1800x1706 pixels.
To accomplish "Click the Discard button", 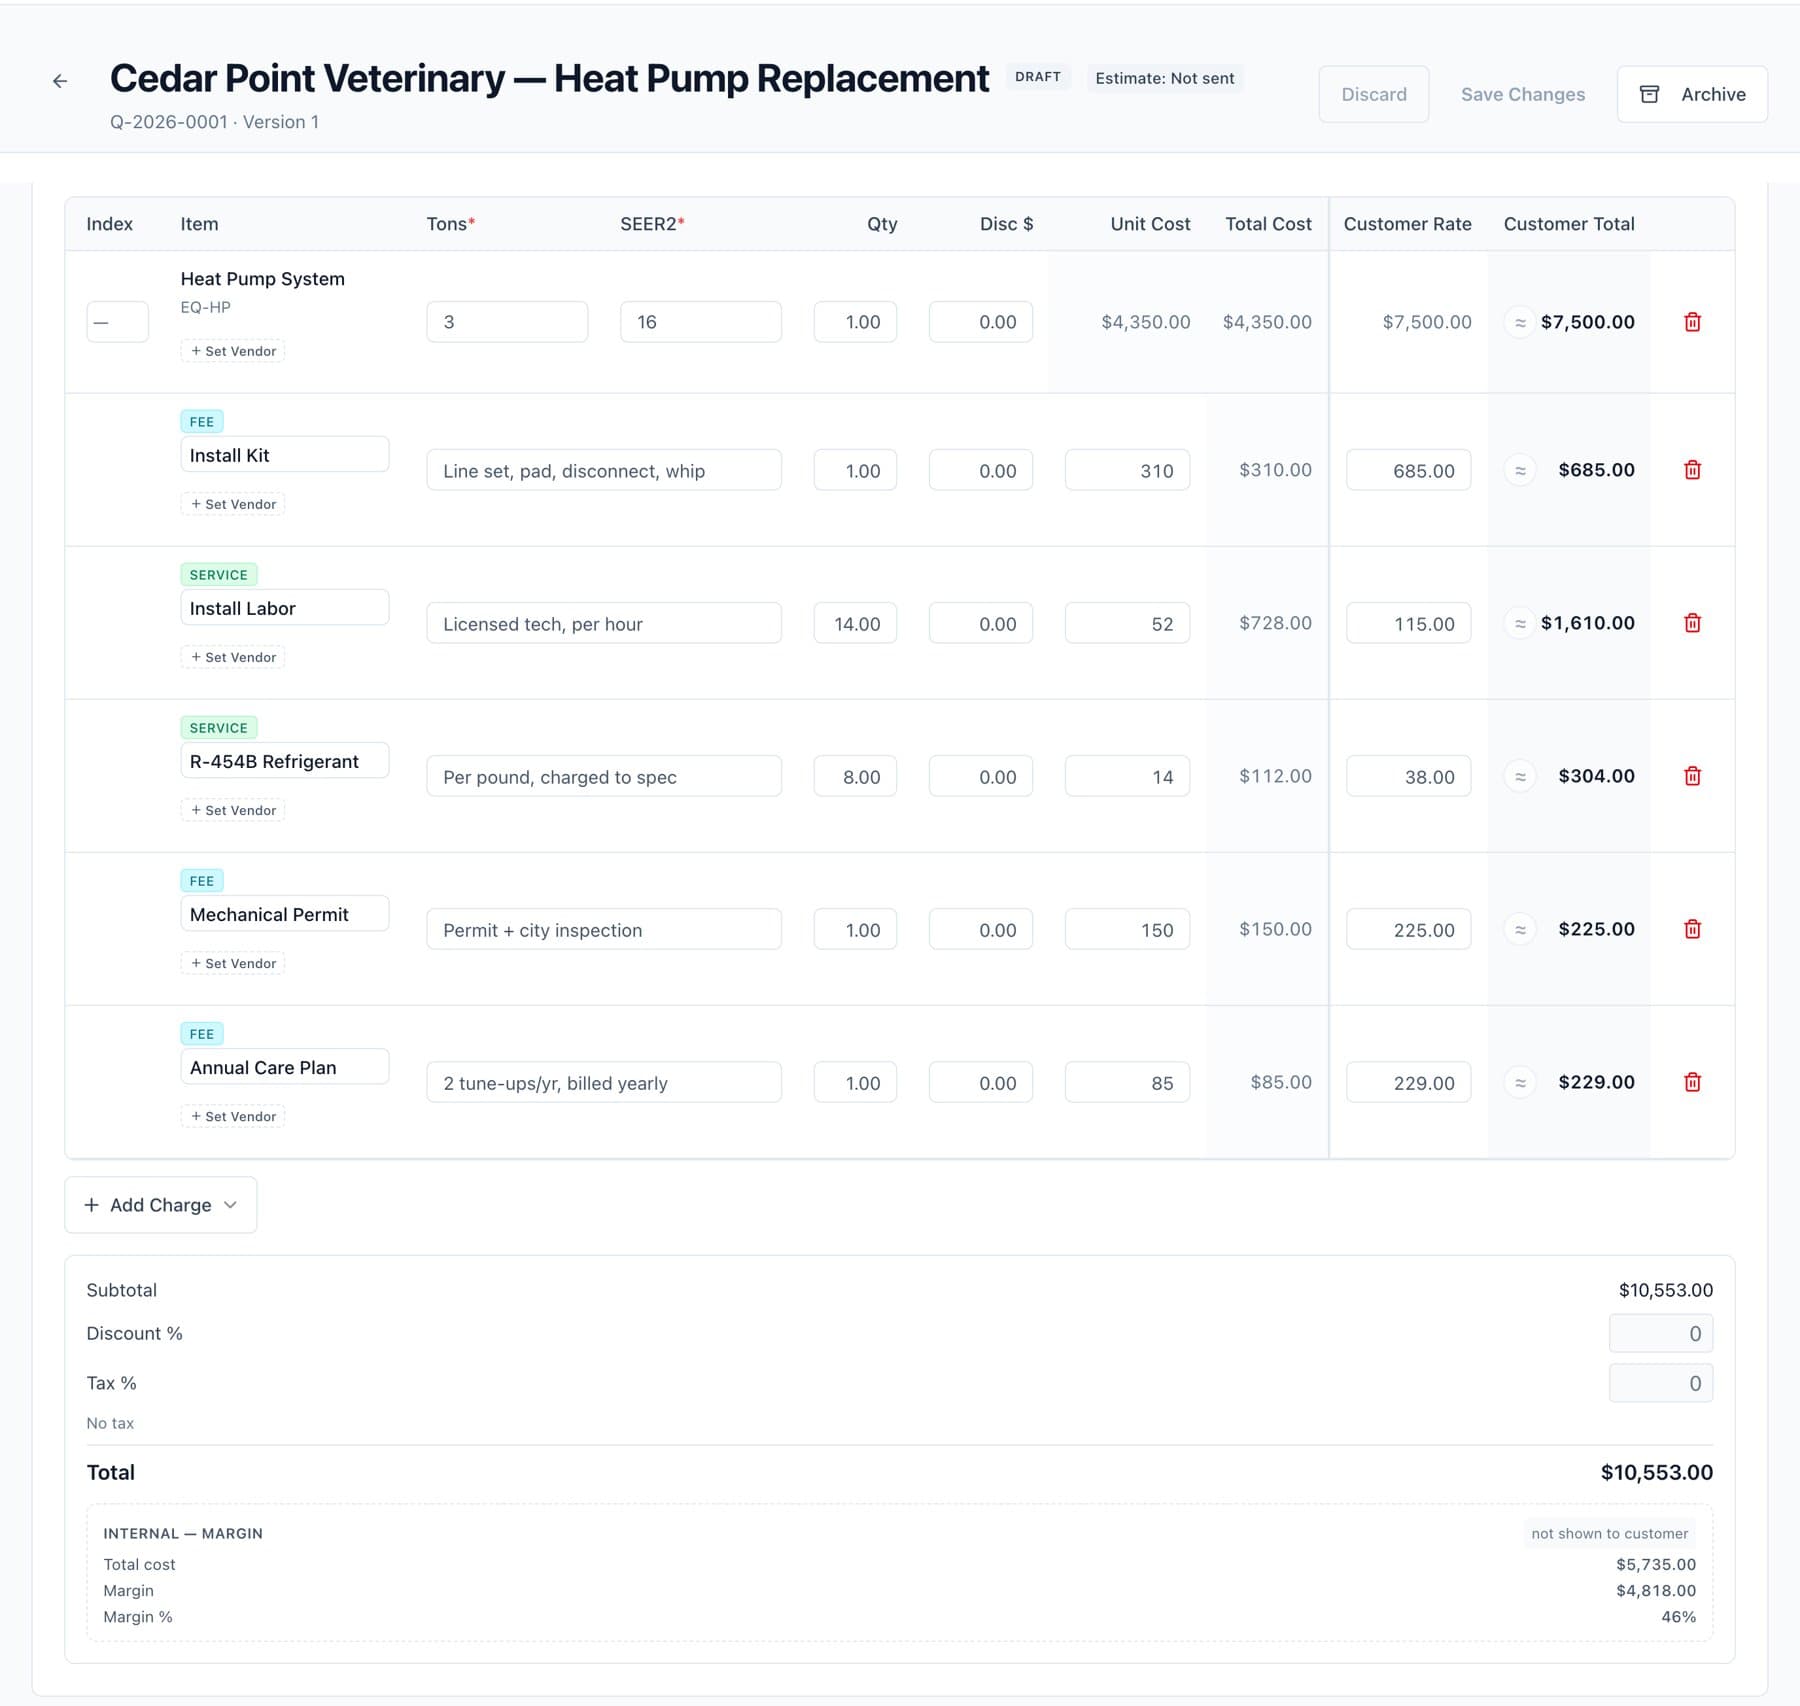I will (x=1373, y=94).
